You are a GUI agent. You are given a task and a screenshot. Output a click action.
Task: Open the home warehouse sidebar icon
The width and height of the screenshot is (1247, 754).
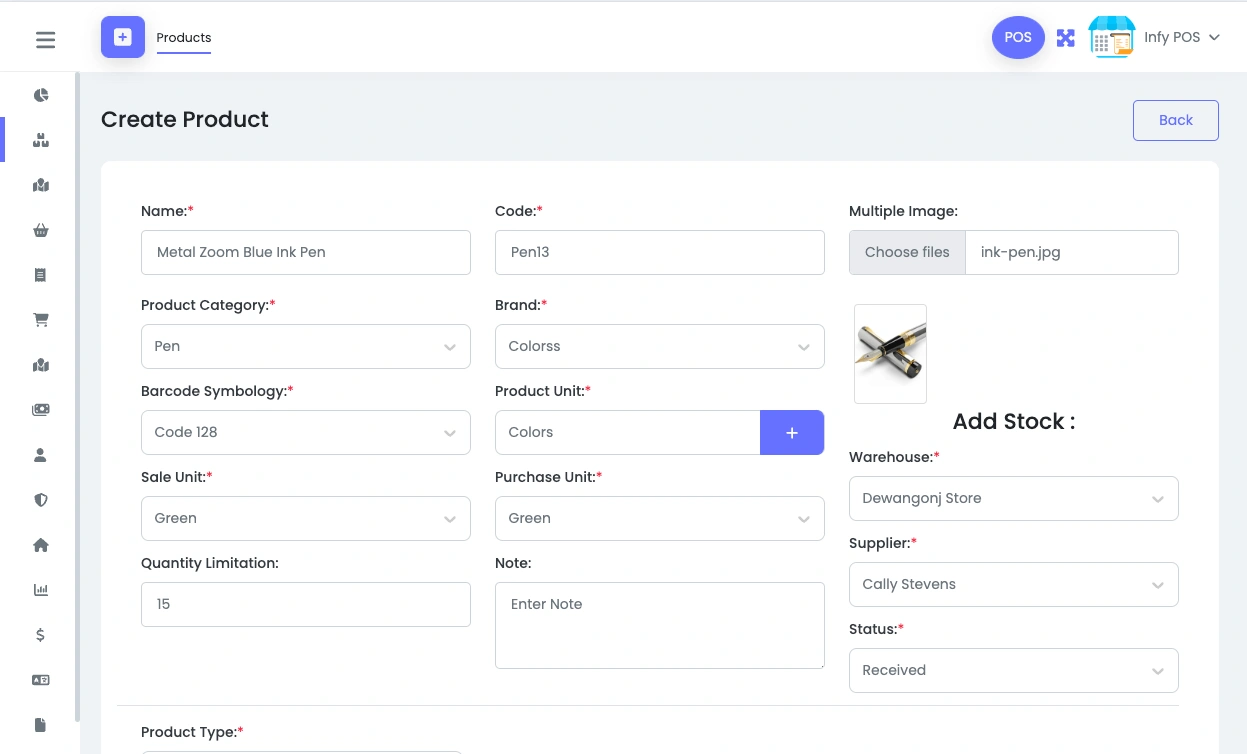click(x=41, y=545)
